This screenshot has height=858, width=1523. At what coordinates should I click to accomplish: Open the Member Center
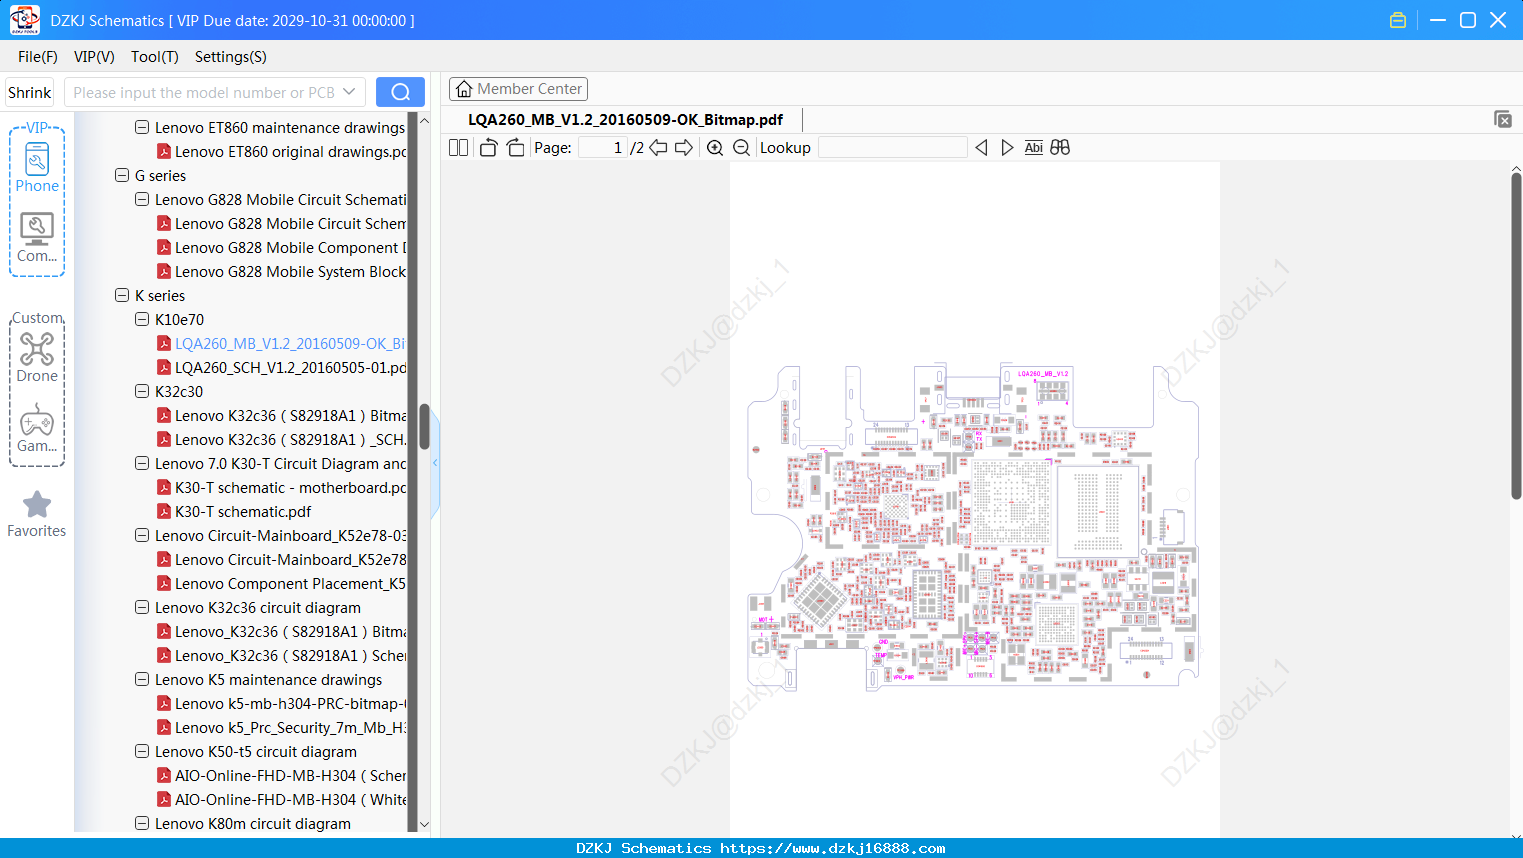point(518,89)
